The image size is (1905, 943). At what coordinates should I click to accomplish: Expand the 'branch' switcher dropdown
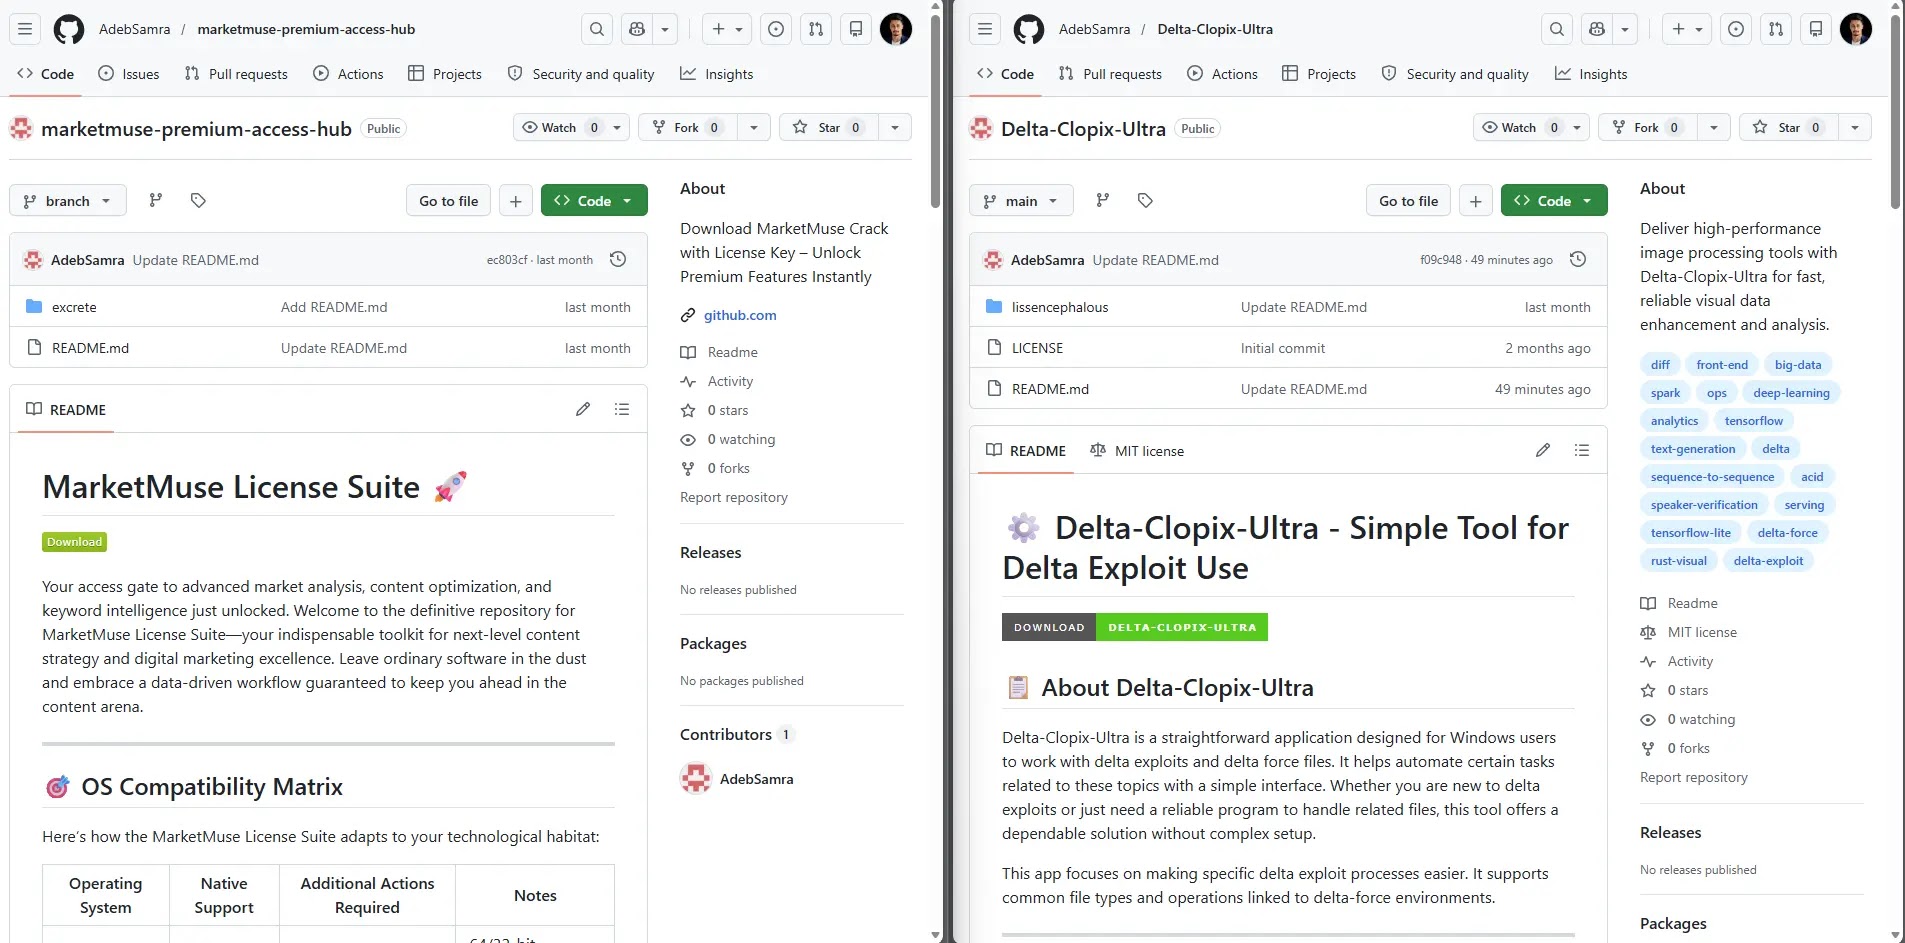tap(67, 201)
